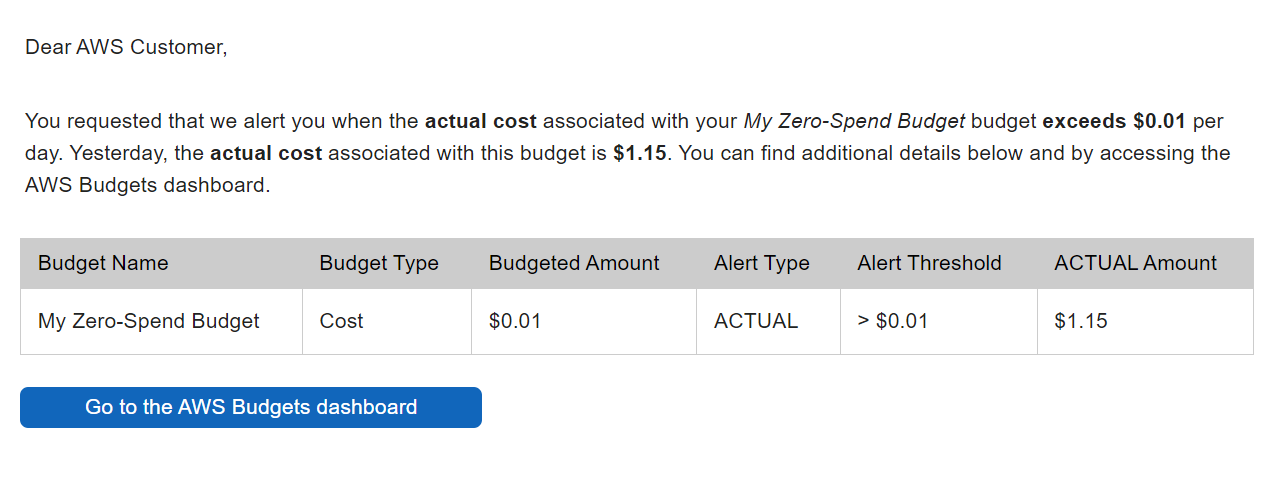
Task: Click the My Zero-Spend Budget table cell
Action: 149,321
